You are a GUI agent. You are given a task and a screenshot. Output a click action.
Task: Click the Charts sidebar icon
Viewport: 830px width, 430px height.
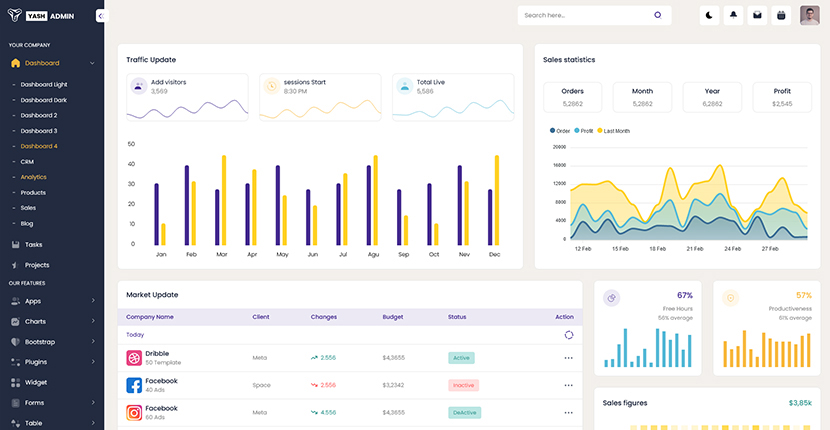15,321
